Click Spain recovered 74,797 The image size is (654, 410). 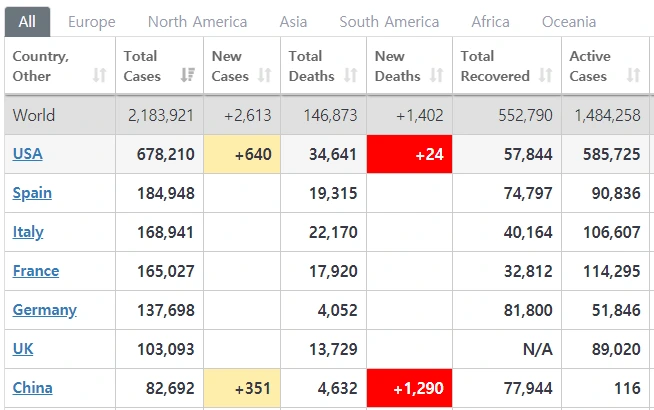528,194
